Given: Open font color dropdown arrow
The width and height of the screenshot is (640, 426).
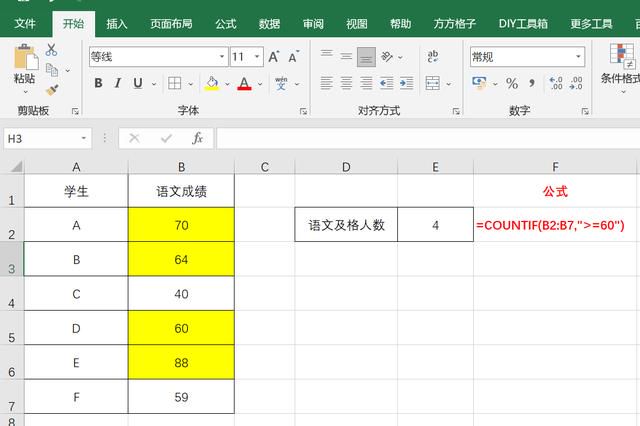Looking at the screenshot, I should tap(260, 84).
